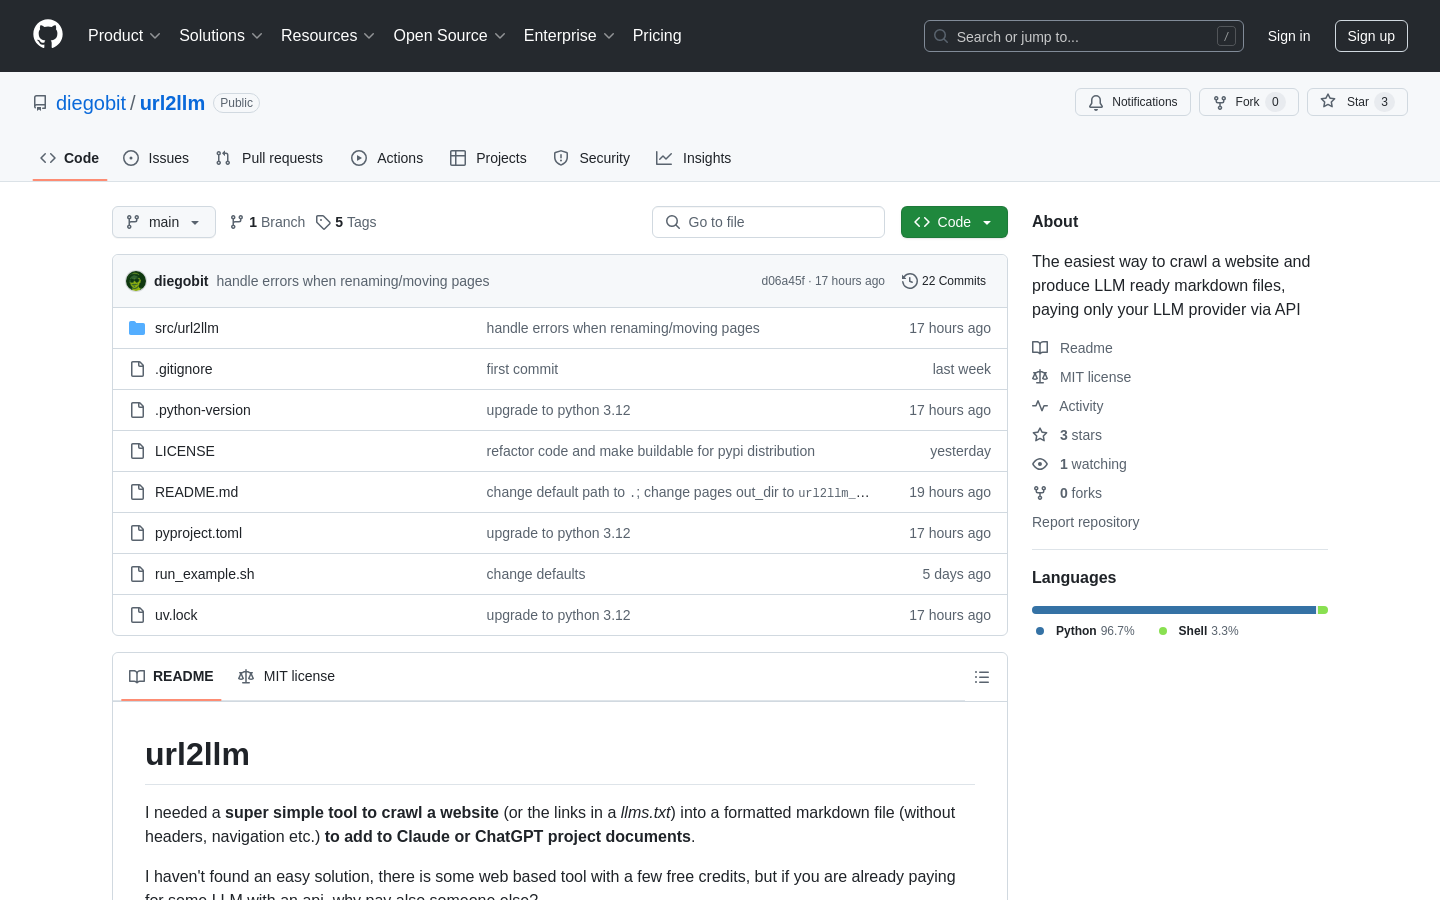This screenshot has width=1440, height=900.
Task: Focus the Go to file search field
Action: point(768,222)
